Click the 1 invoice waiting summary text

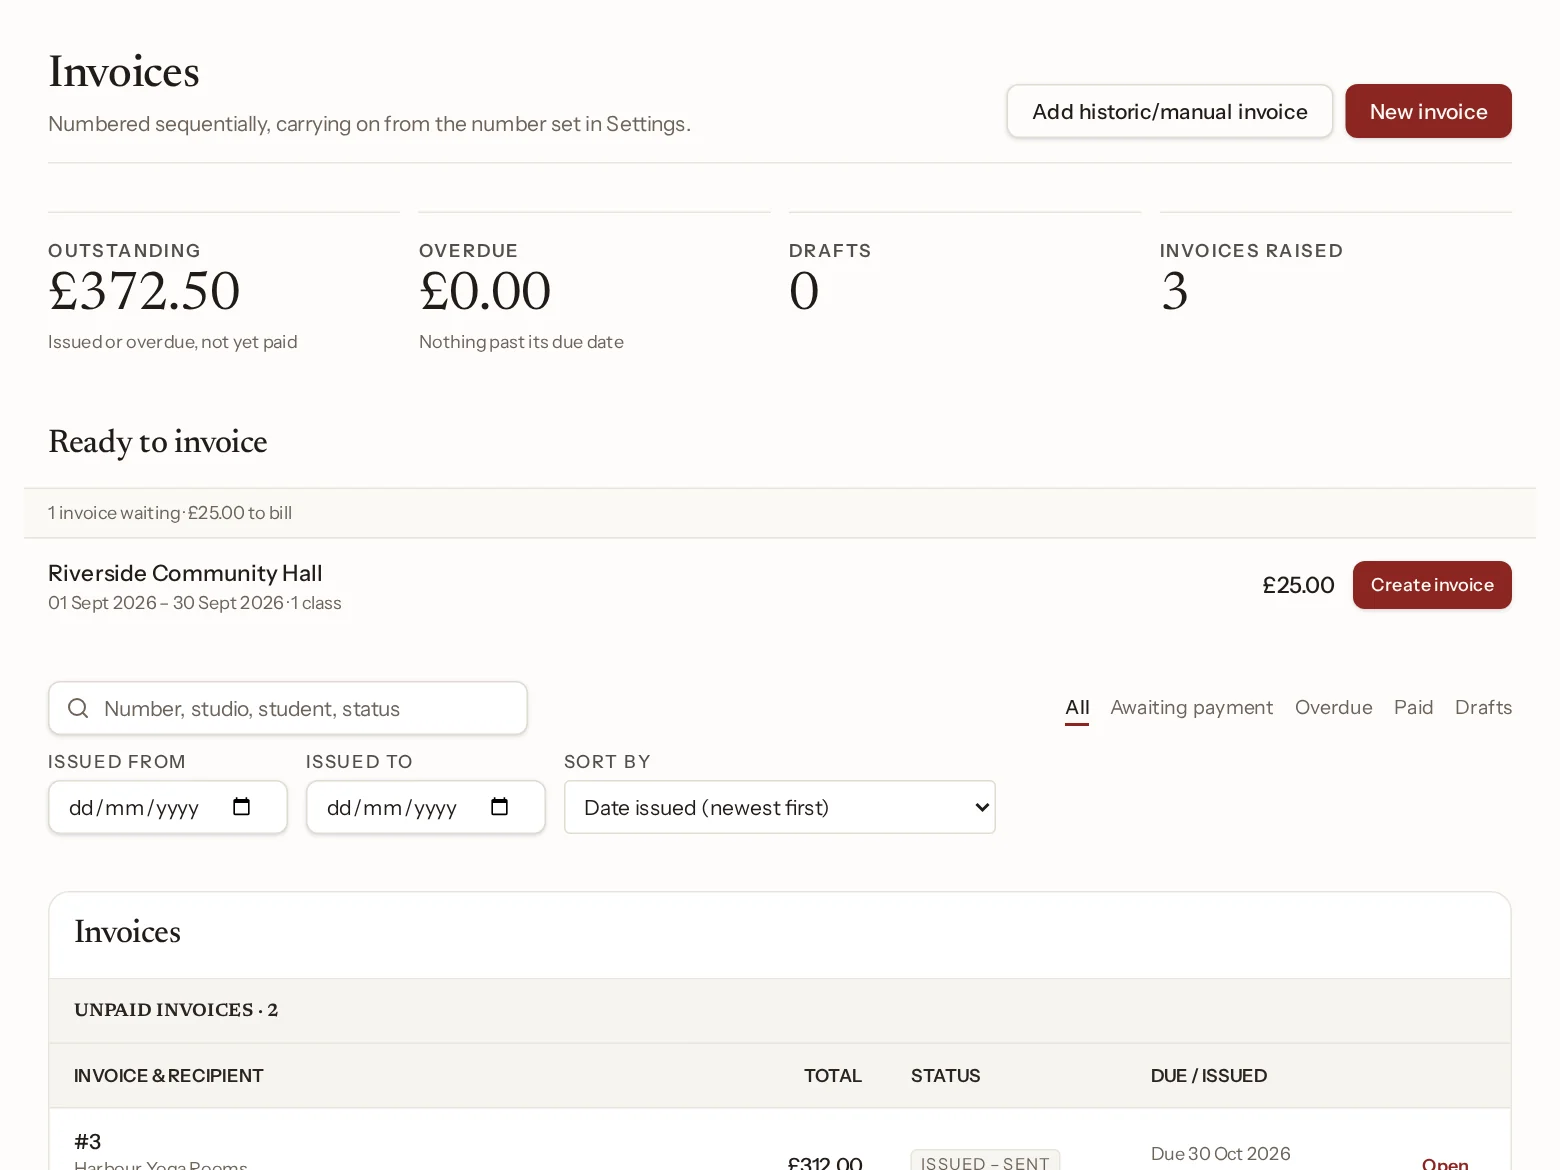170,513
